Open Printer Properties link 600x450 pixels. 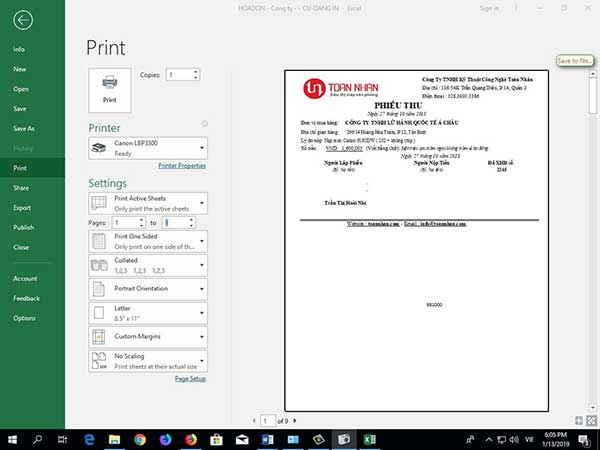(182, 166)
